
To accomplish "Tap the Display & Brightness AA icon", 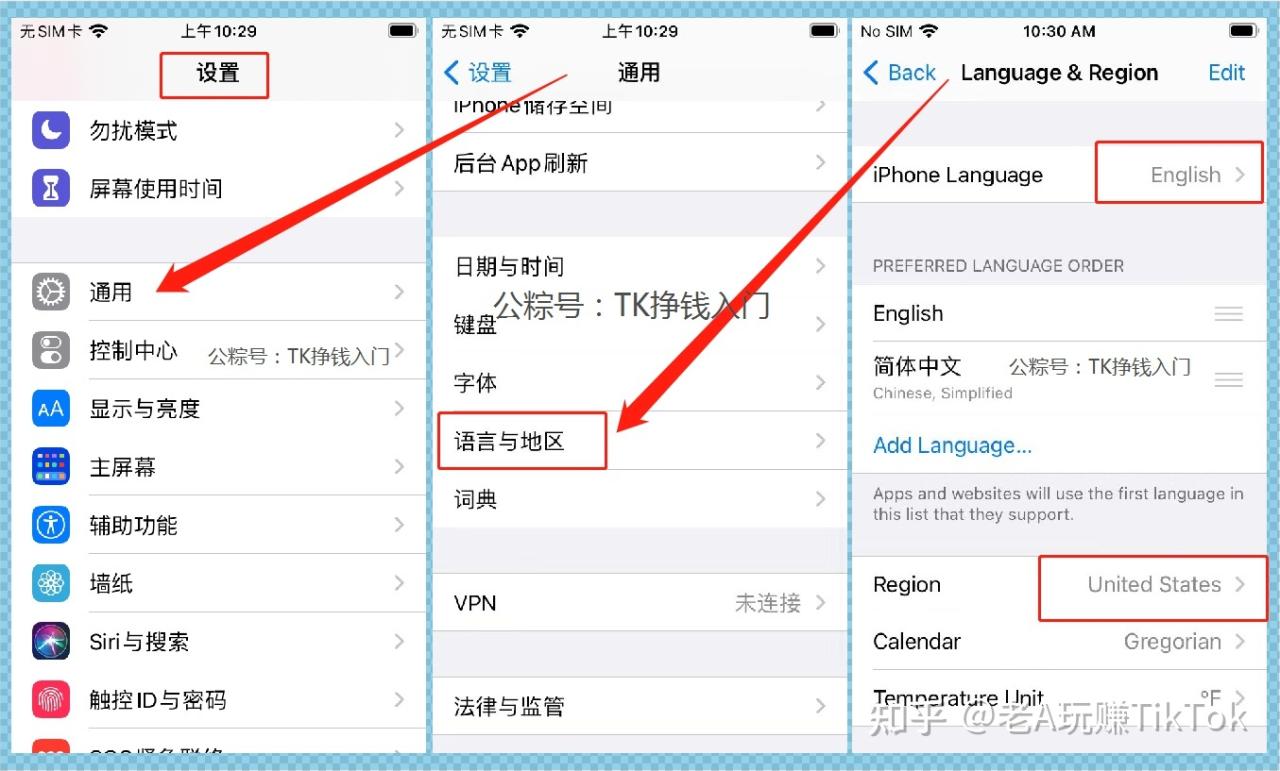I will pyautogui.click(x=51, y=408).
